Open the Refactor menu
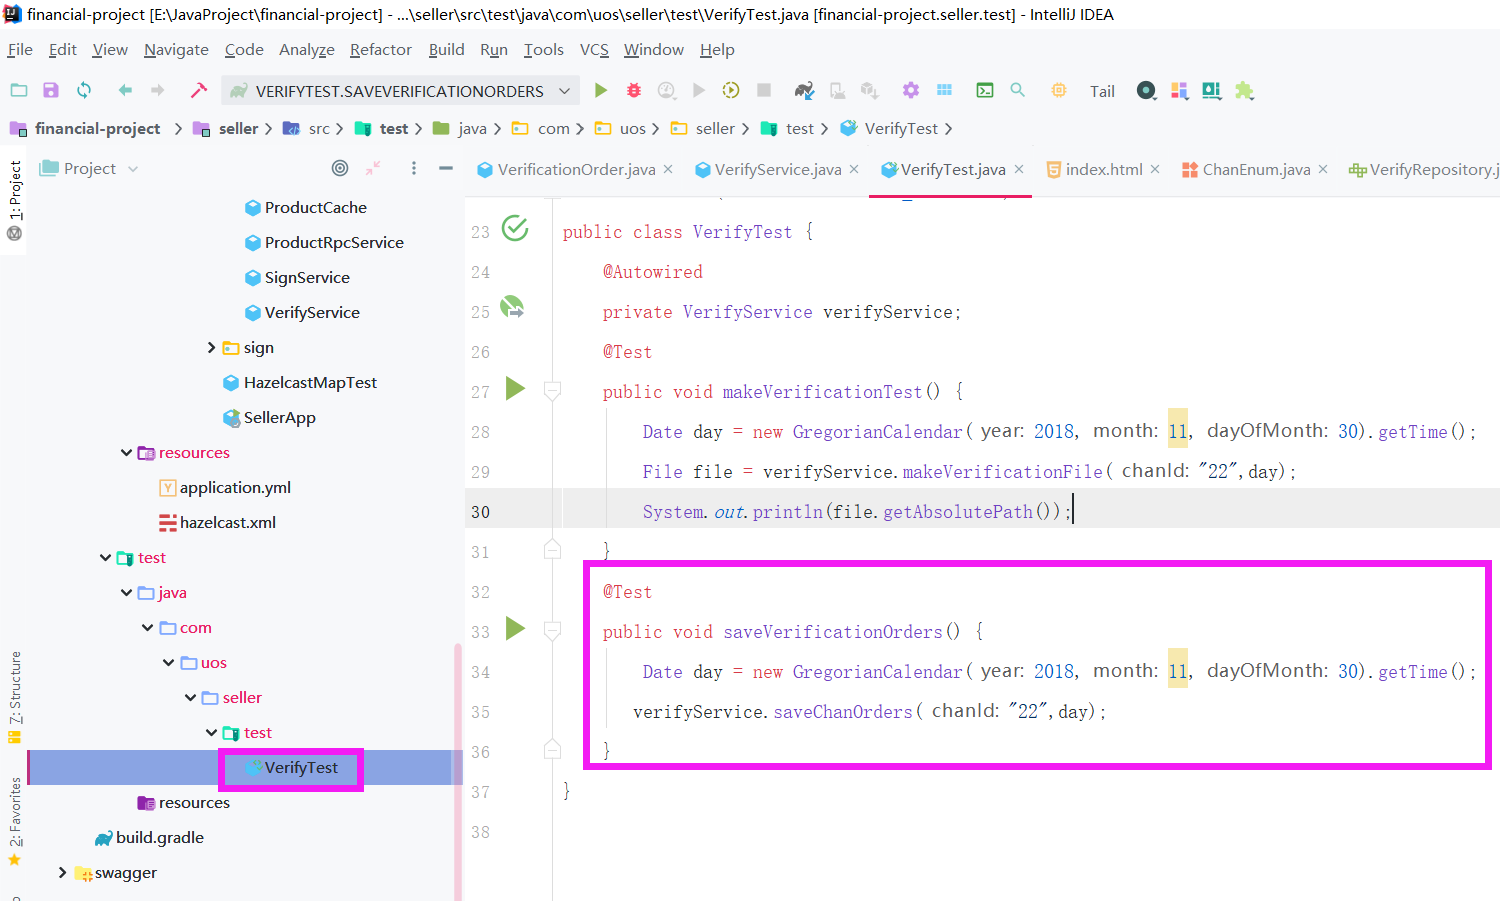Image resolution: width=1500 pixels, height=901 pixels. pos(380,49)
